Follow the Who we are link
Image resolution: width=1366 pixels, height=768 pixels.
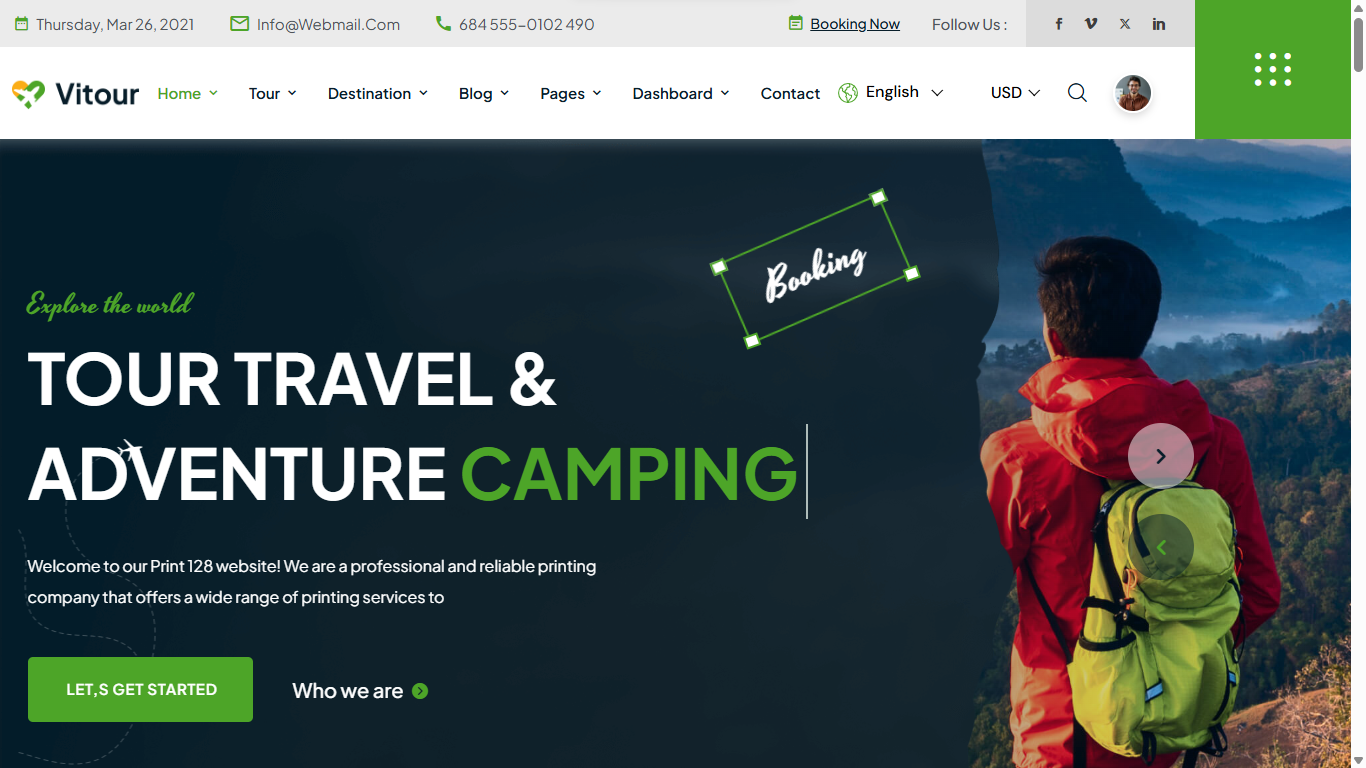pos(360,691)
